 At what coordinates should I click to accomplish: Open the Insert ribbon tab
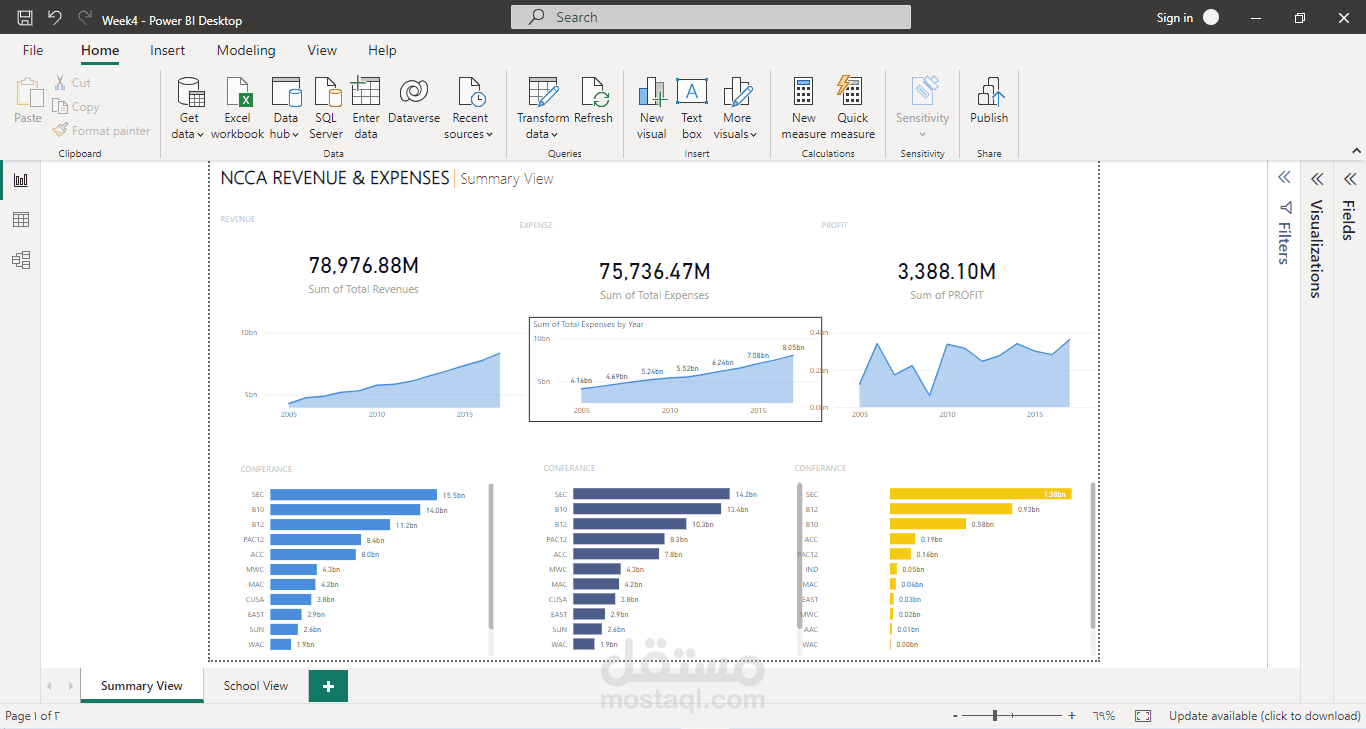pyautogui.click(x=168, y=50)
